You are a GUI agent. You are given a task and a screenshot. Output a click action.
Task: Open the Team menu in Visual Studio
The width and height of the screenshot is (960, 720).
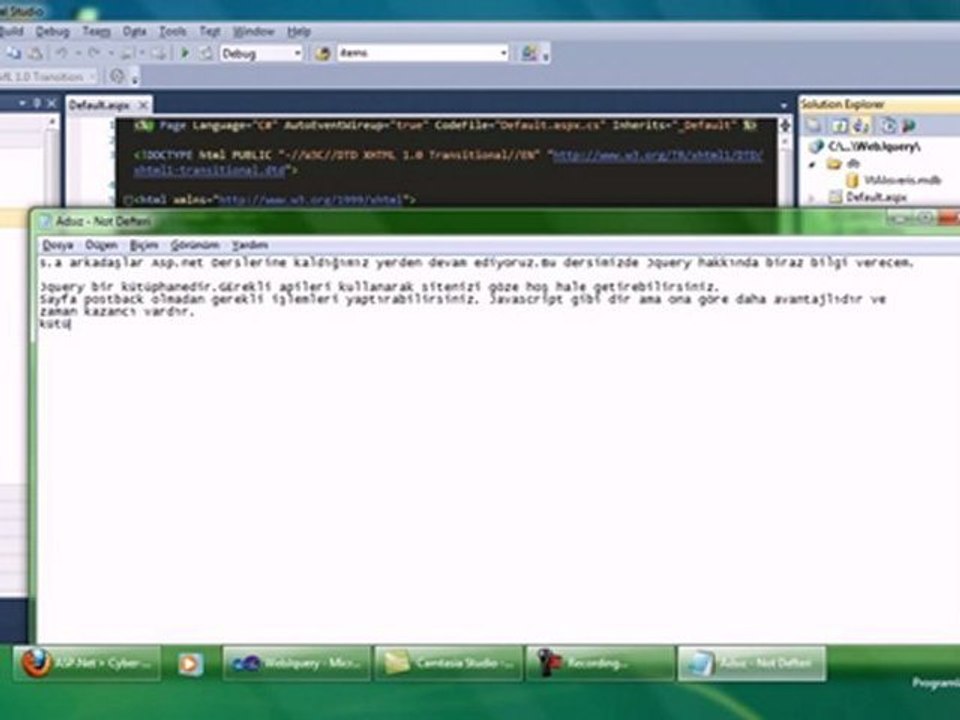(97, 31)
